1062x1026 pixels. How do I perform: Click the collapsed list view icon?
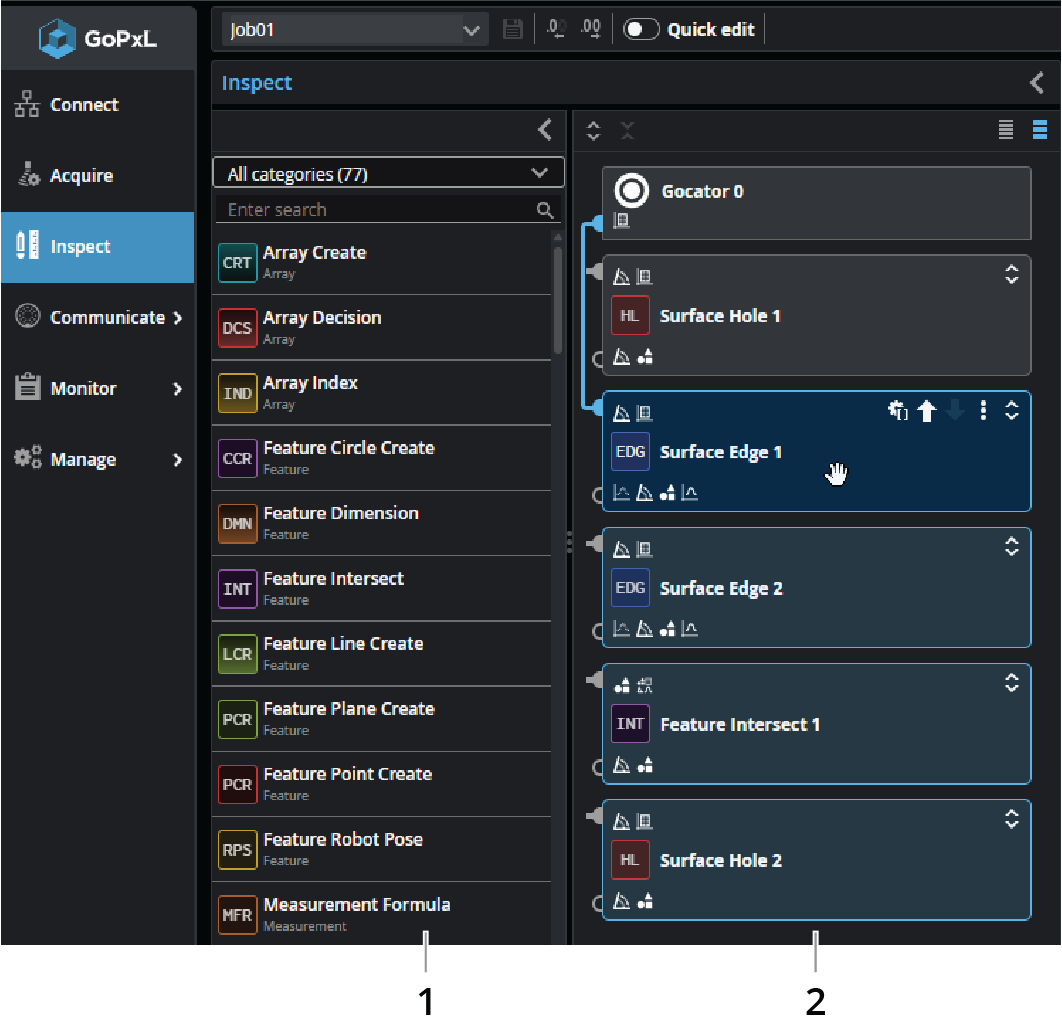(x=1006, y=130)
